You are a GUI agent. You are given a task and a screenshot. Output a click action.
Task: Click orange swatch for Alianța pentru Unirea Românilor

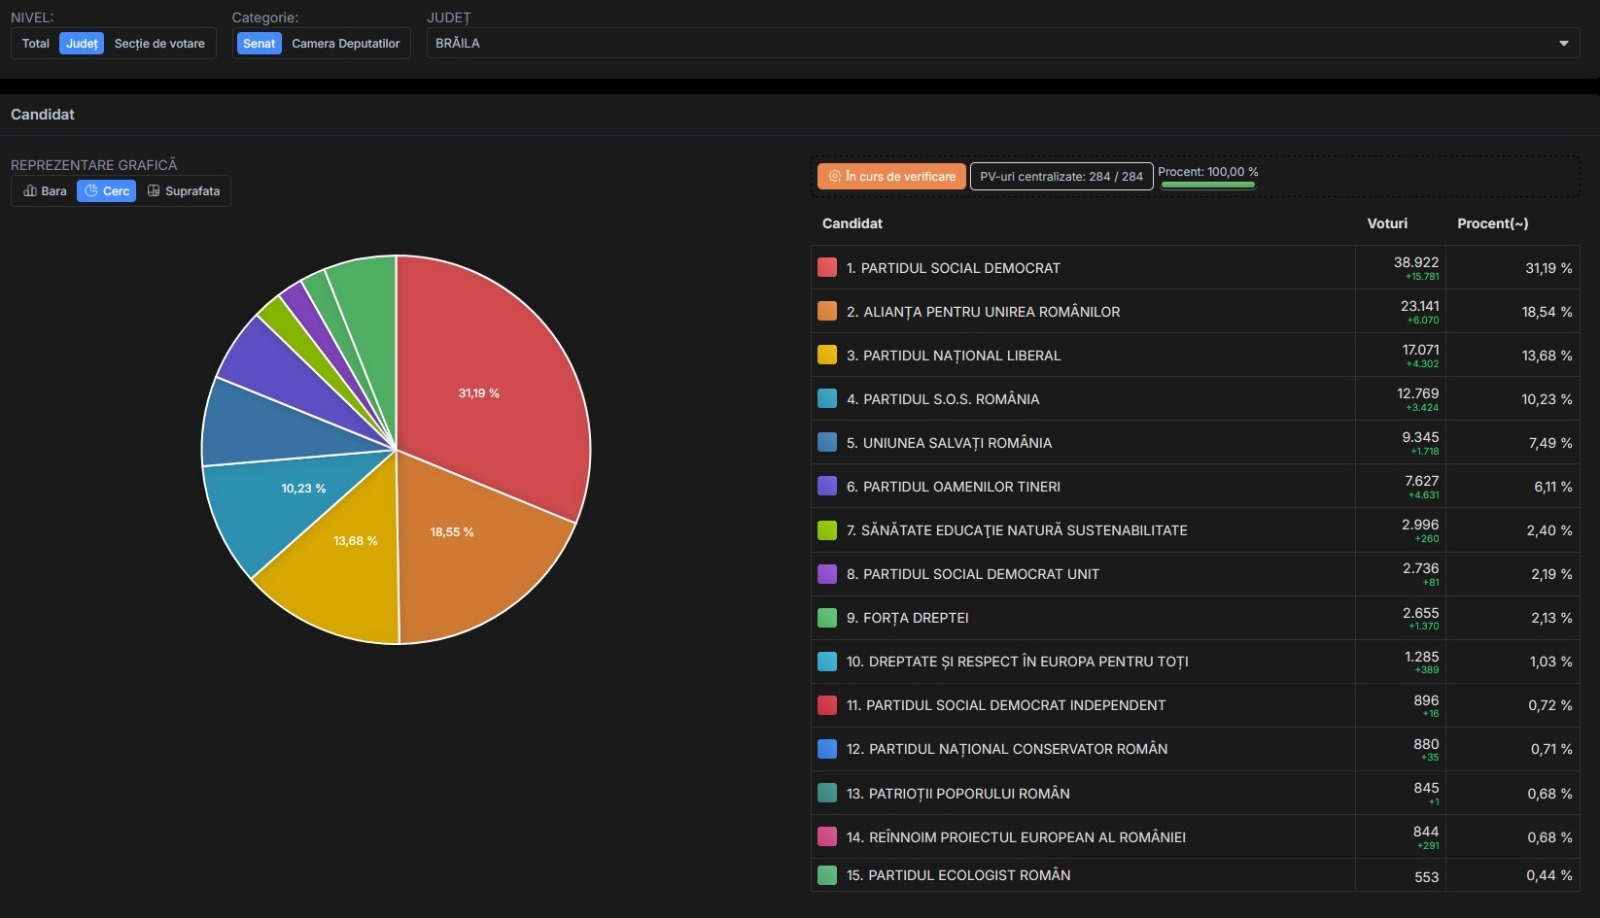tap(827, 312)
